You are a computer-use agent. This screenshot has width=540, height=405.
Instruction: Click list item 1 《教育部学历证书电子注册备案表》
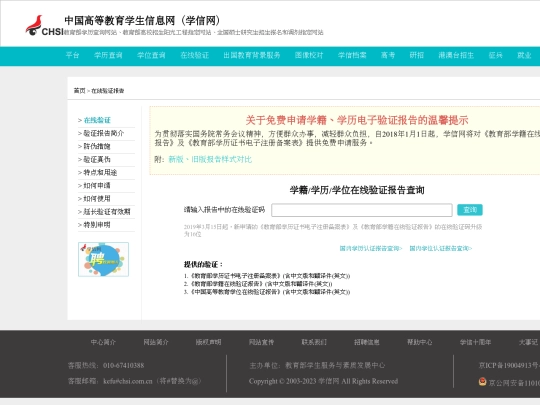click(x=267, y=276)
